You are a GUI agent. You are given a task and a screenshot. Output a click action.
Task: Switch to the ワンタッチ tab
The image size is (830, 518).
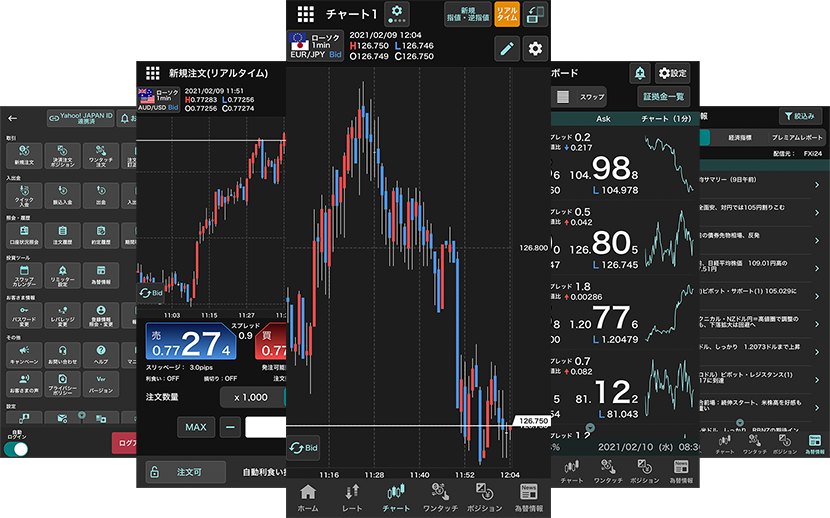[440, 496]
